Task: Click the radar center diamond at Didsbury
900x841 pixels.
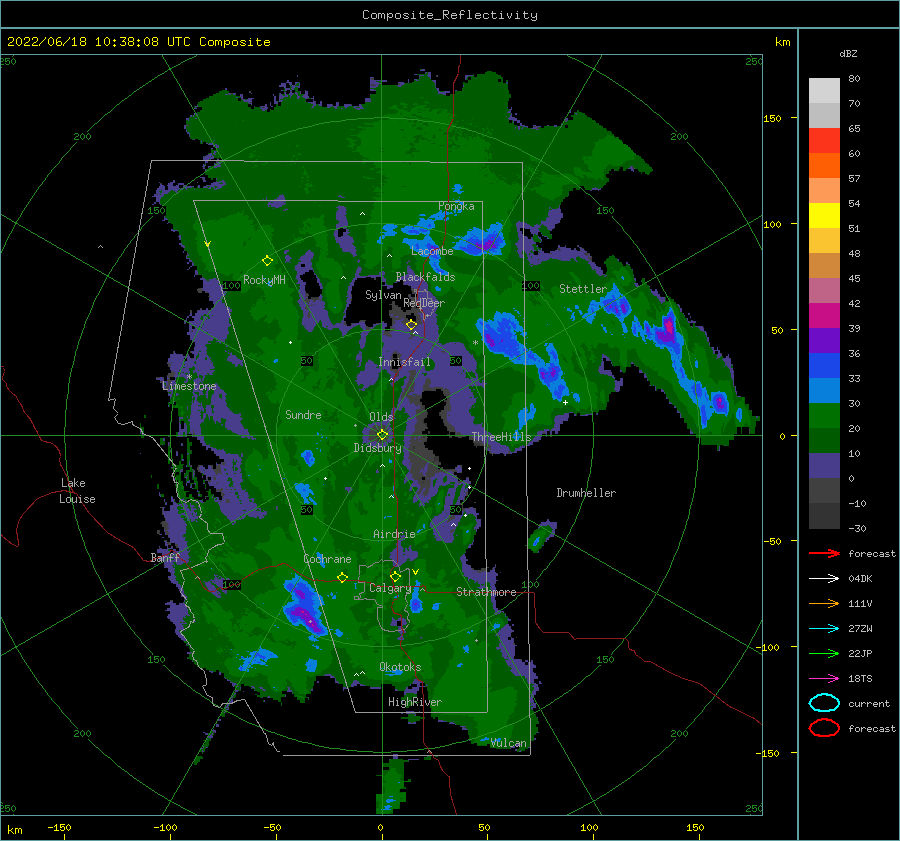Action: pos(382,435)
